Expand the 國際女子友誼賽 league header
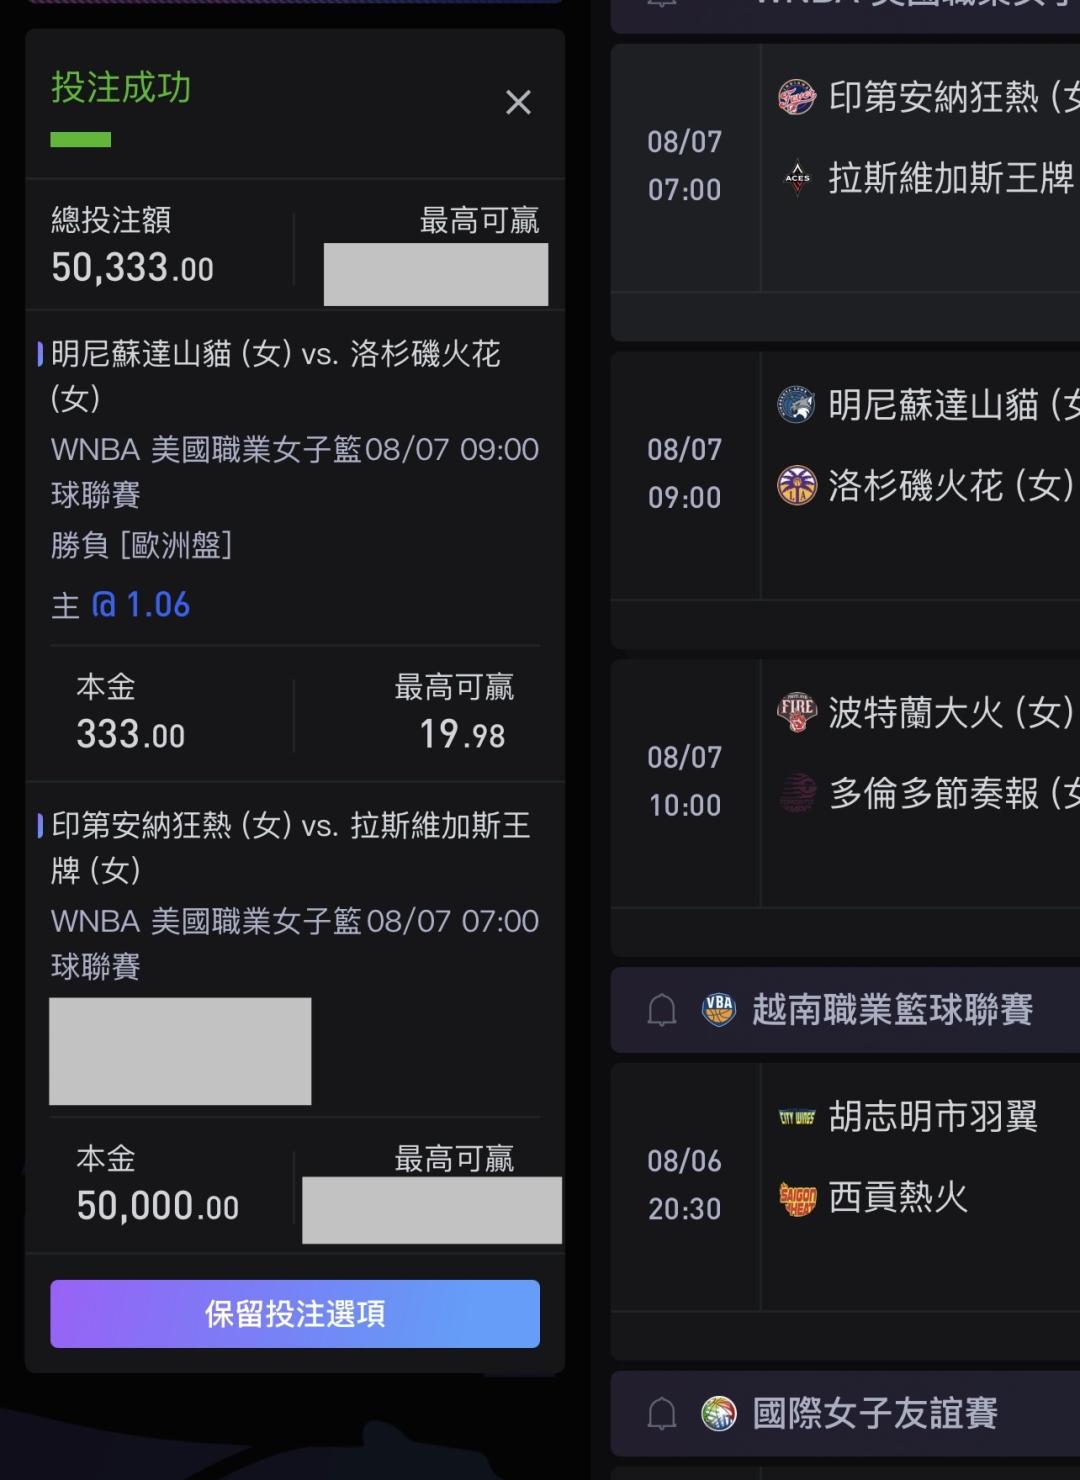The height and width of the screenshot is (1480, 1080). coord(846,1413)
